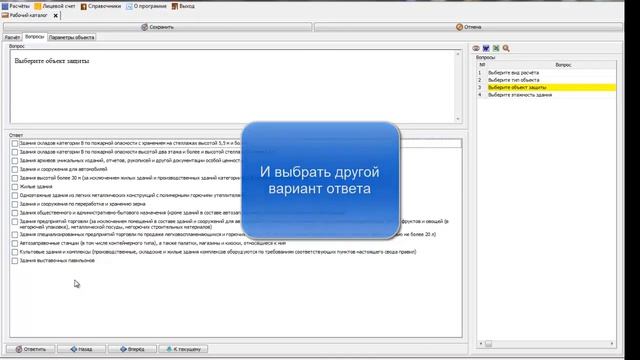This screenshot has height=360, width=640.
Task: Check the Жилые здания option
Action: tap(15, 187)
